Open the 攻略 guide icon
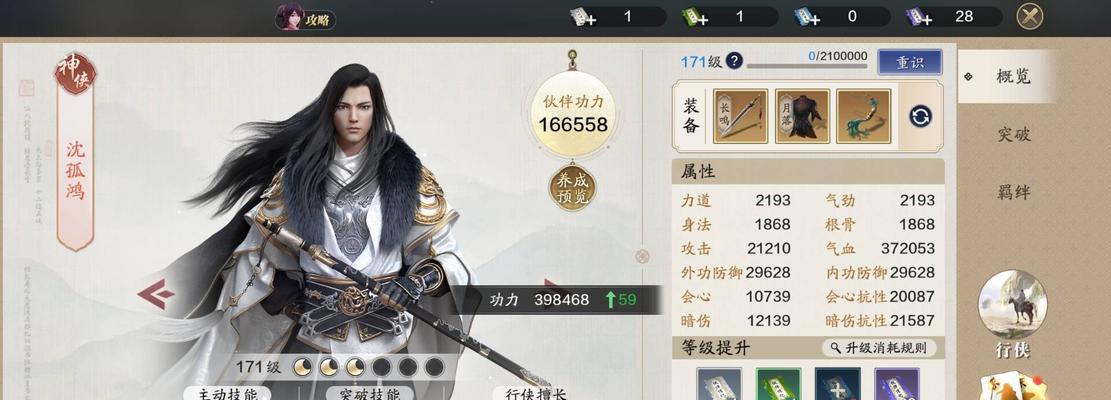The image size is (1111, 400). [305, 18]
